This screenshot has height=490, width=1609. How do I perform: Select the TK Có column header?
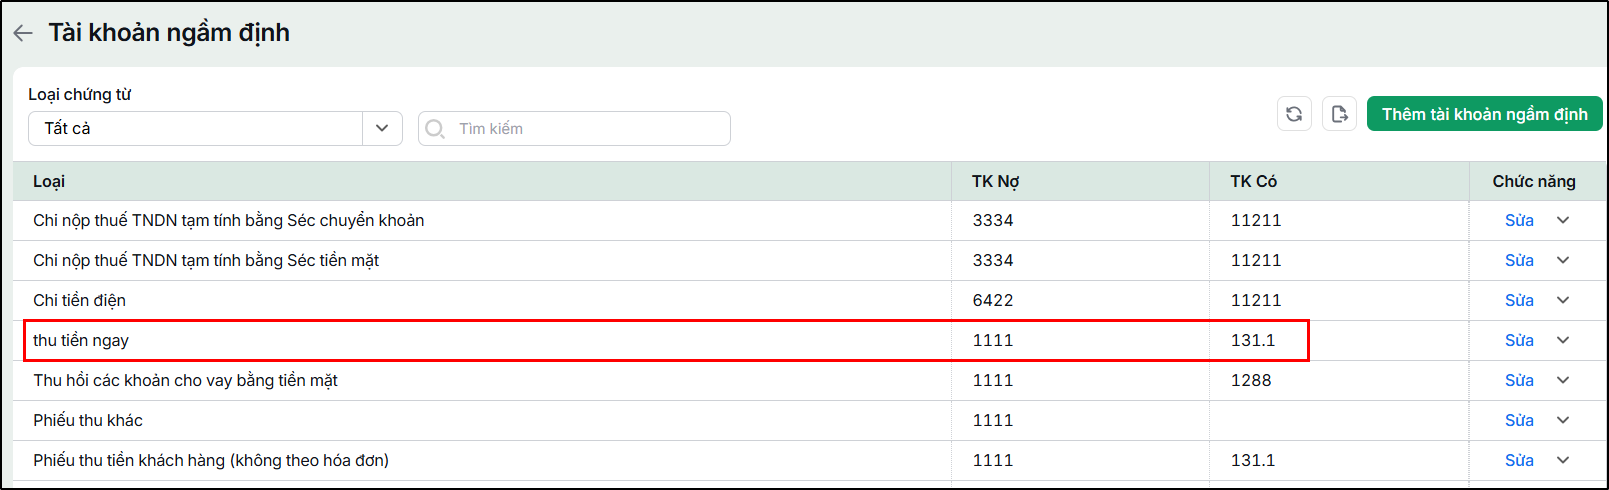coord(1253,181)
